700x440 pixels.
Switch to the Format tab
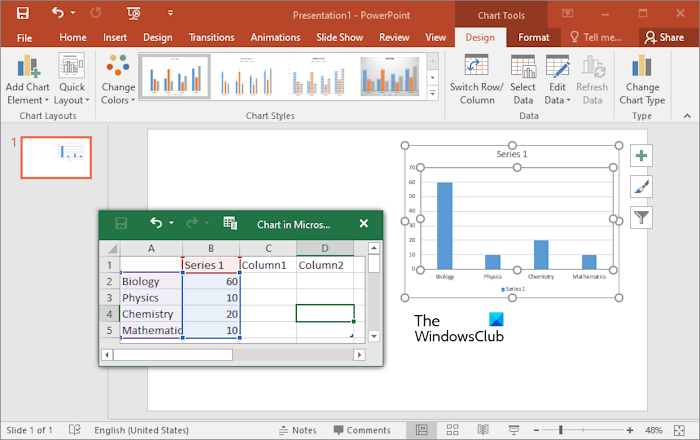533,37
